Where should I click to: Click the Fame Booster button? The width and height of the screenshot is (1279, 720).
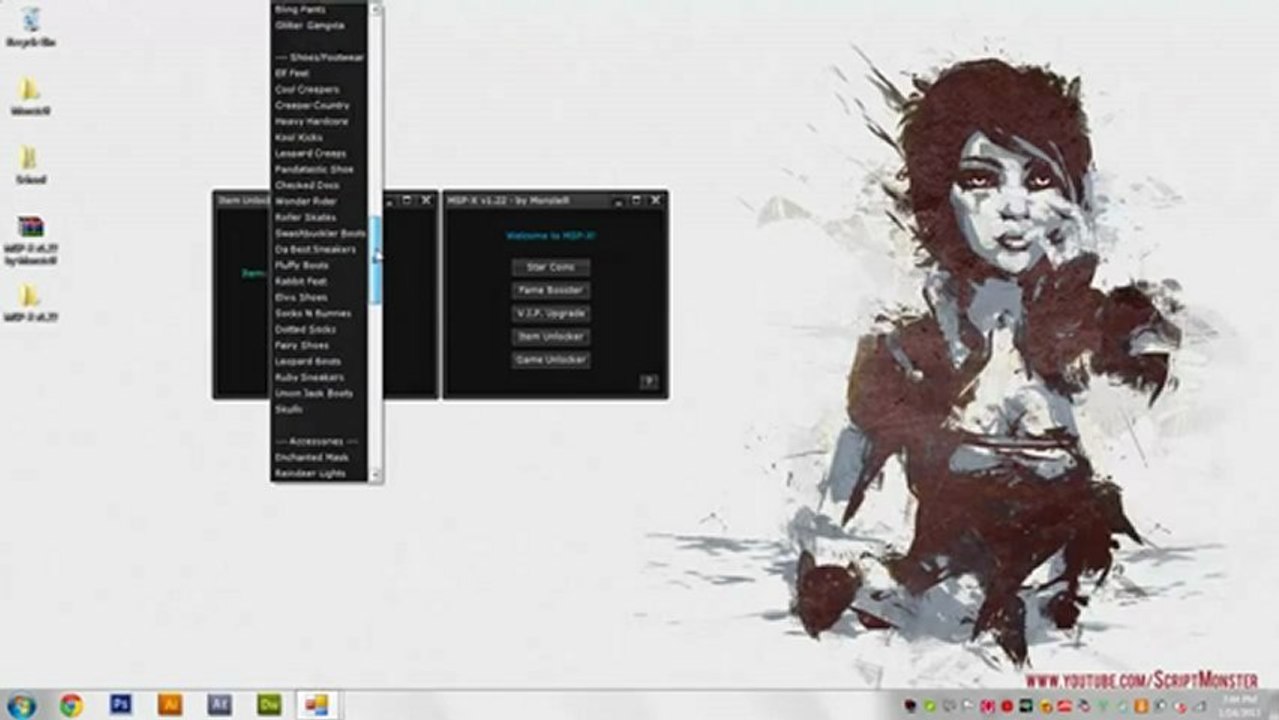[550, 290]
